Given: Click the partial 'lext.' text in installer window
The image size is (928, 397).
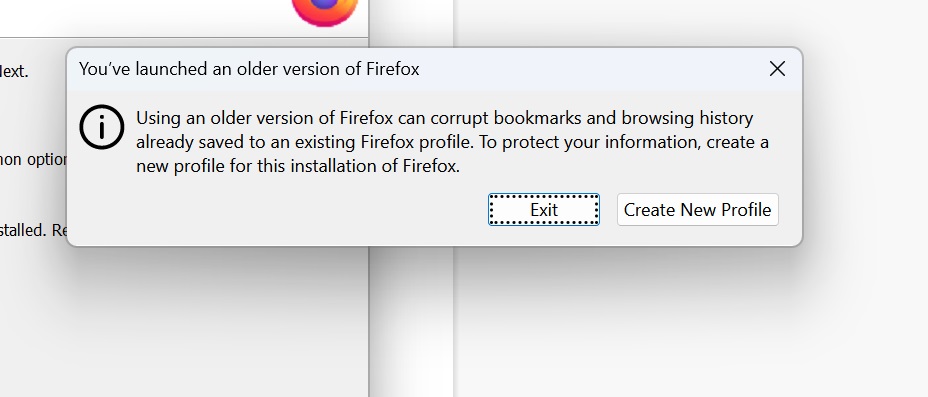Looking at the screenshot, I should pos(14,72).
